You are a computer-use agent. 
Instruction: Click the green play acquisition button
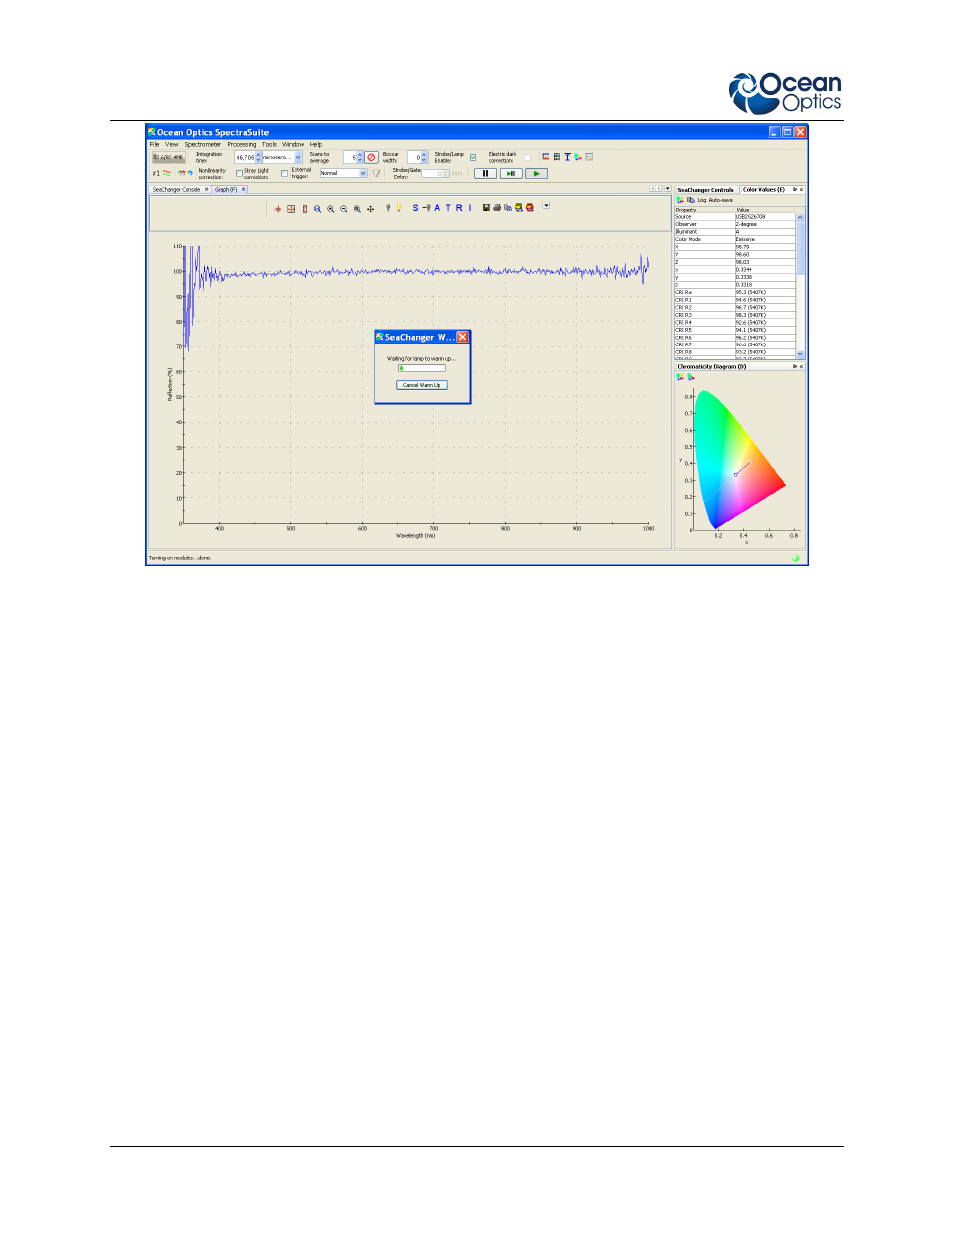tap(536, 173)
